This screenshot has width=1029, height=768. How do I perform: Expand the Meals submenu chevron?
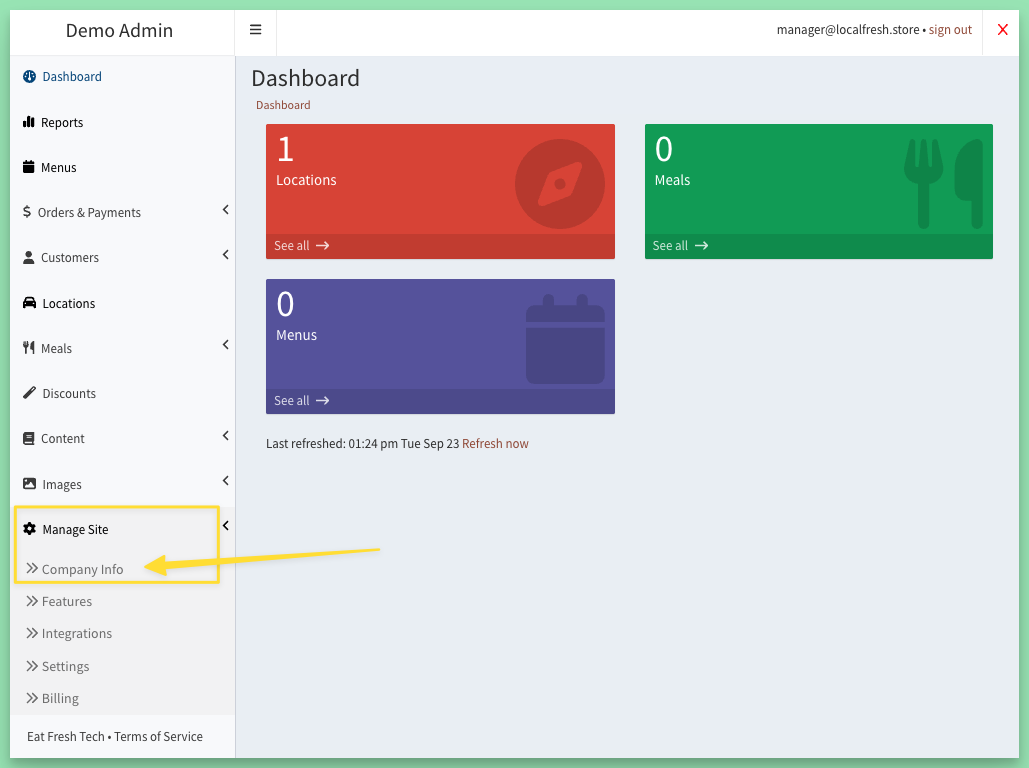point(226,345)
